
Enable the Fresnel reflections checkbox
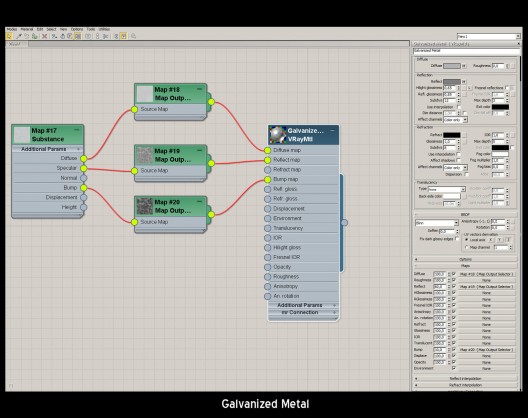pos(507,88)
